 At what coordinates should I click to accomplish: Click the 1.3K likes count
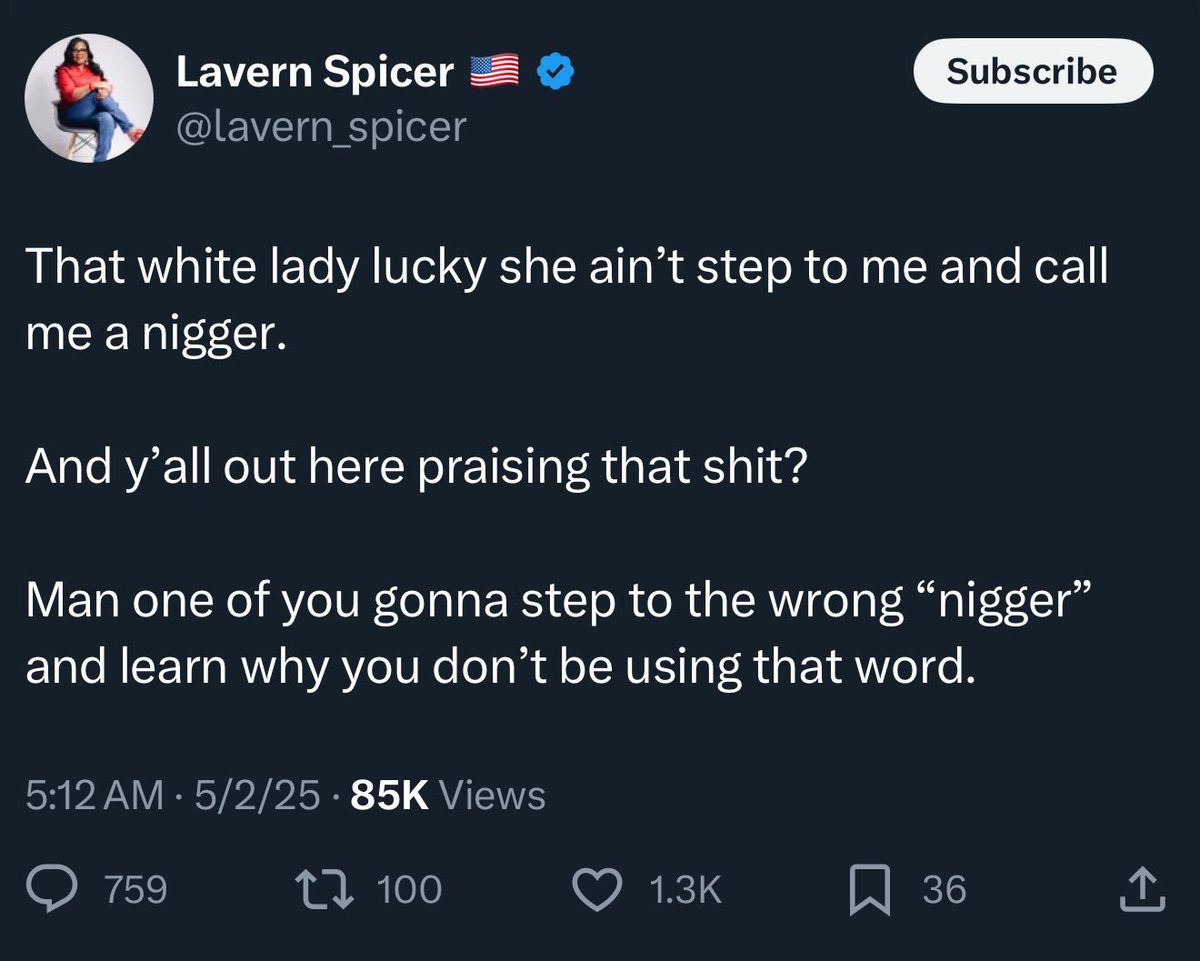tap(685, 889)
